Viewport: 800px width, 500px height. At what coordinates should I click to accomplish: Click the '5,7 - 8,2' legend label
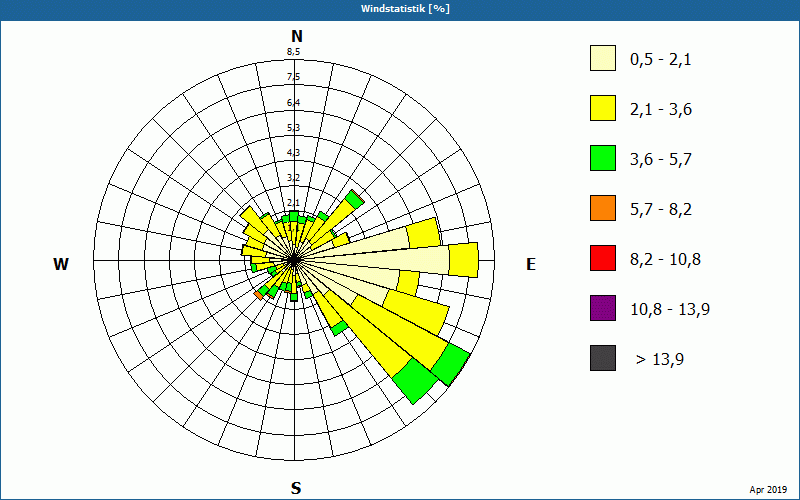(661, 210)
